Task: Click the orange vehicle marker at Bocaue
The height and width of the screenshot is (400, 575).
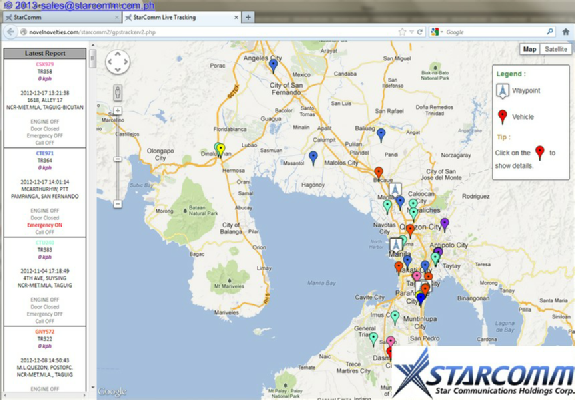Action: [378, 173]
